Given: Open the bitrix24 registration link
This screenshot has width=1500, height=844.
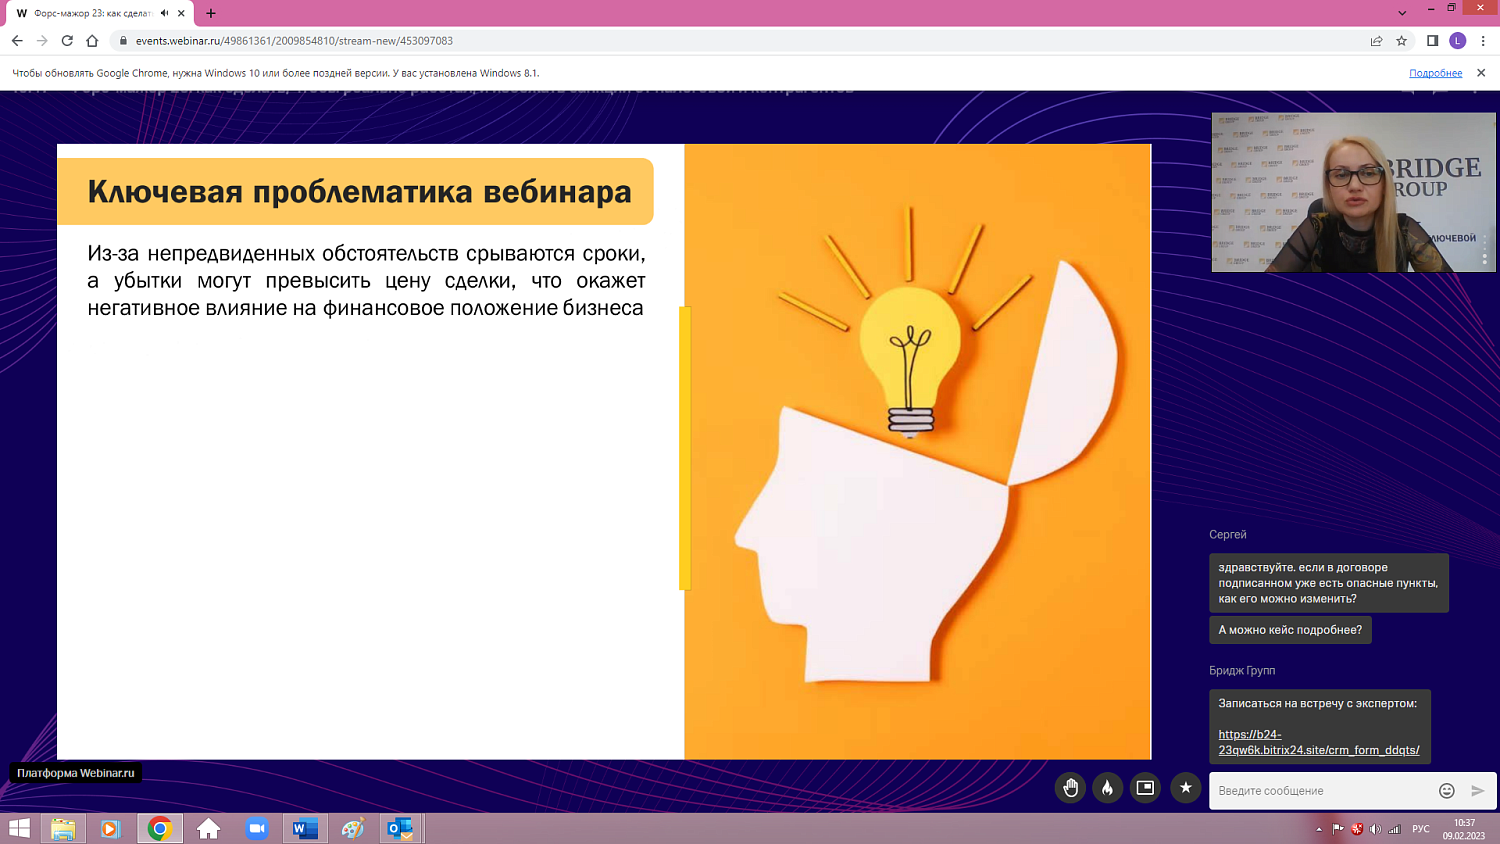Looking at the screenshot, I should click(x=1318, y=742).
